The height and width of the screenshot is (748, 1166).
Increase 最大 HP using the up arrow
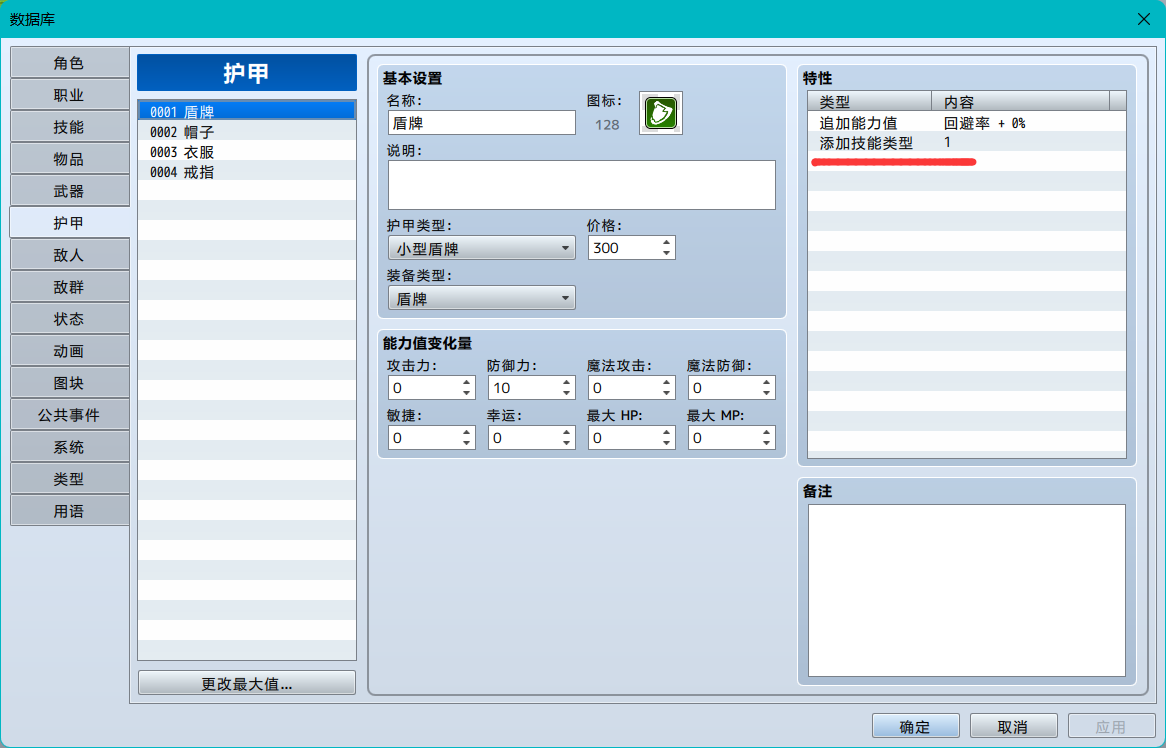[x=666, y=432]
